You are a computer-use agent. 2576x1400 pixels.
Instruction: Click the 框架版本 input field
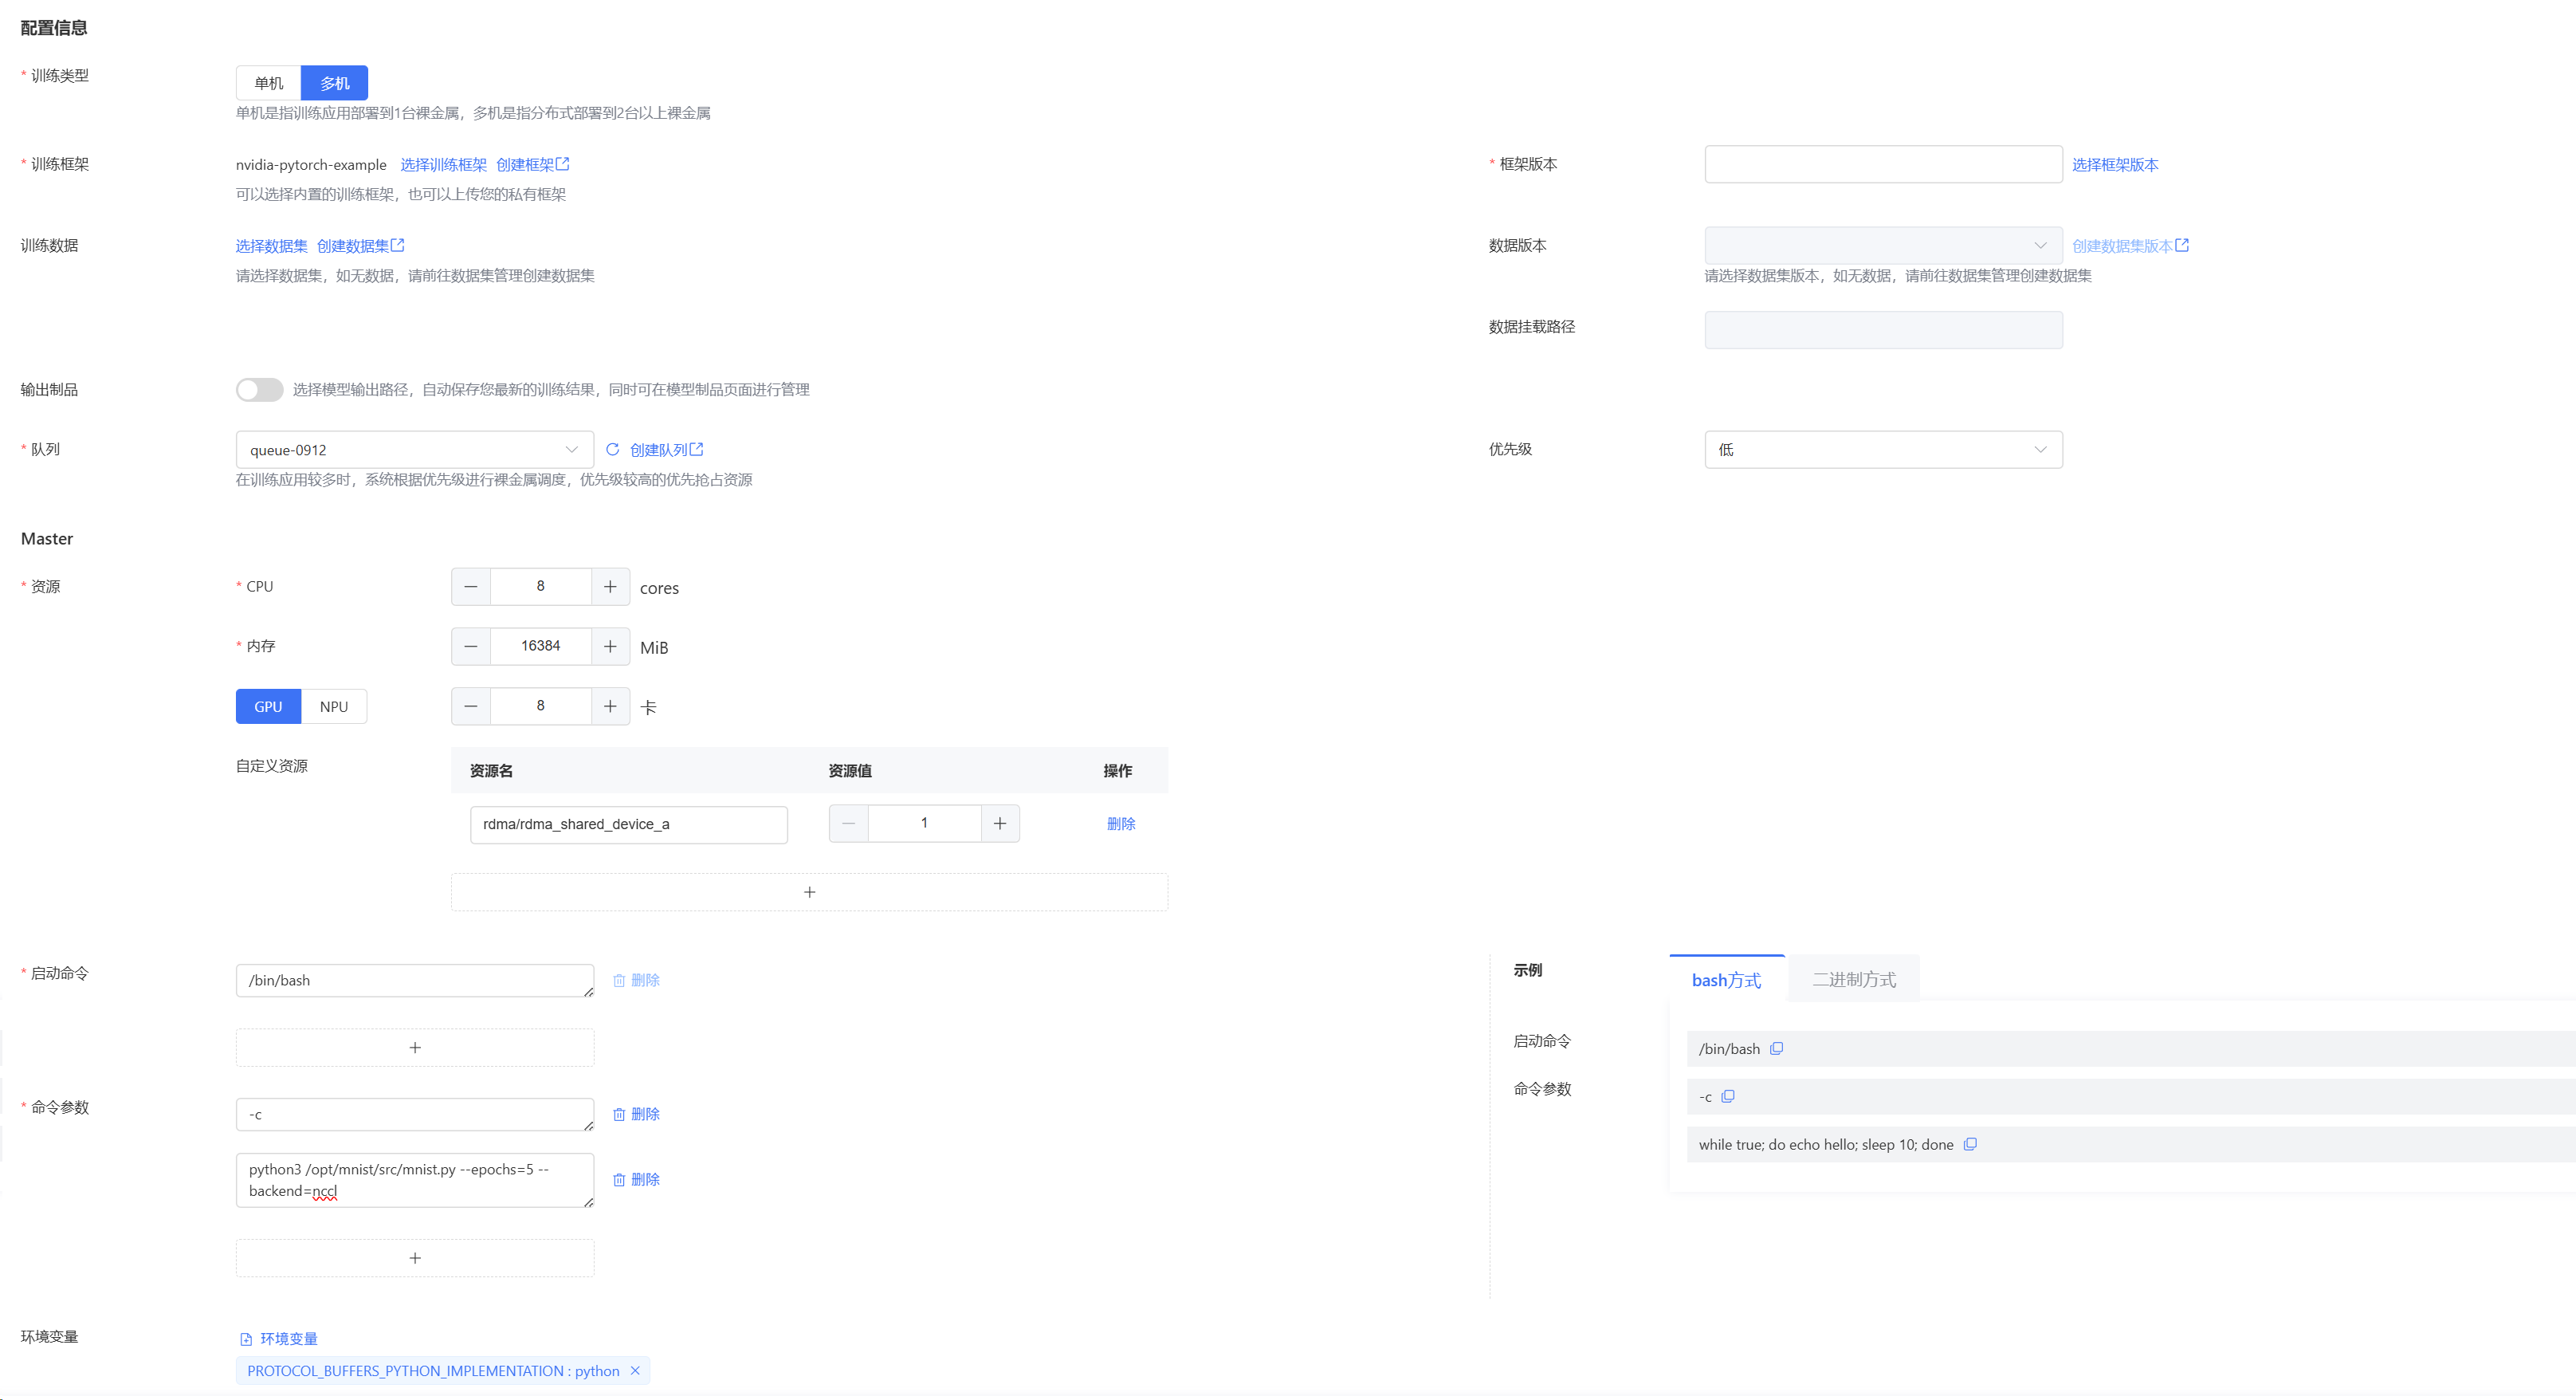pyautogui.click(x=1882, y=165)
